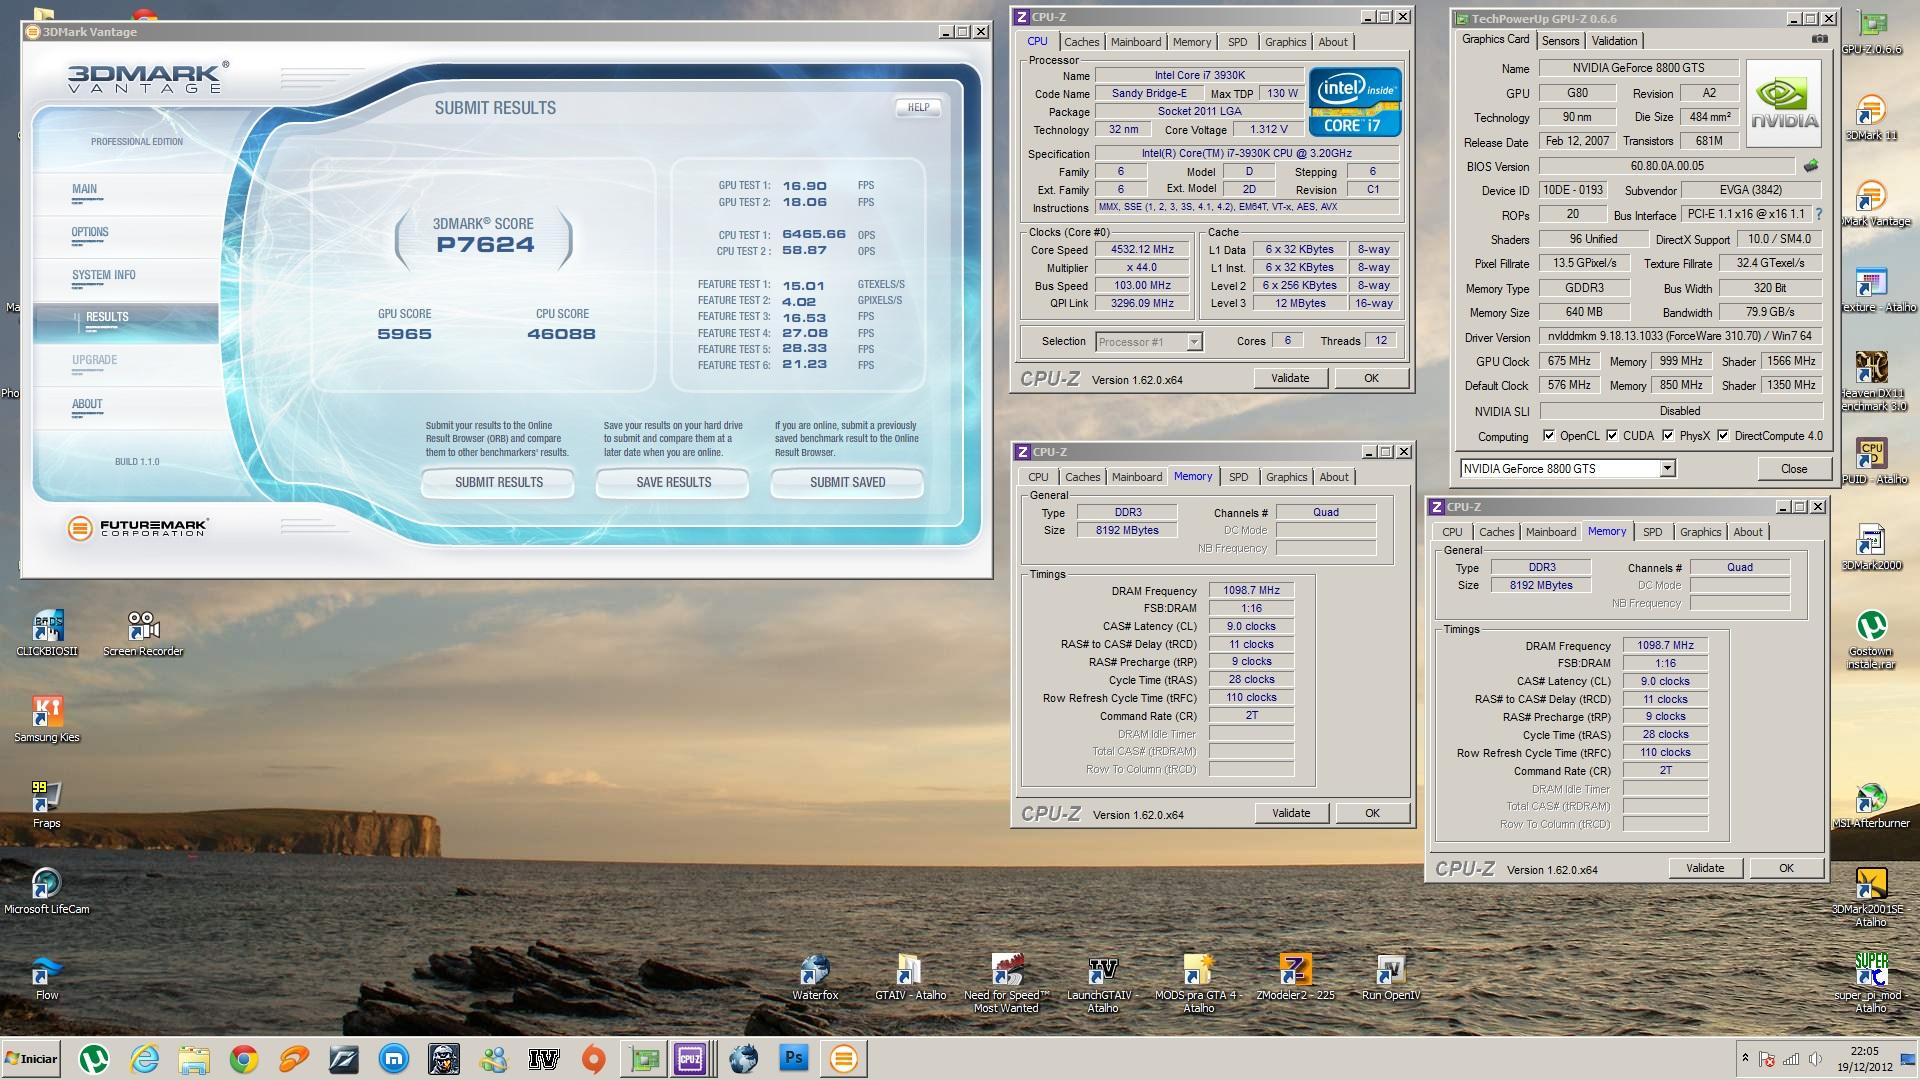Select OPTIONS in 3DMark Vantage sidebar
Image resolution: width=1920 pixels, height=1080 pixels.
tap(126, 236)
